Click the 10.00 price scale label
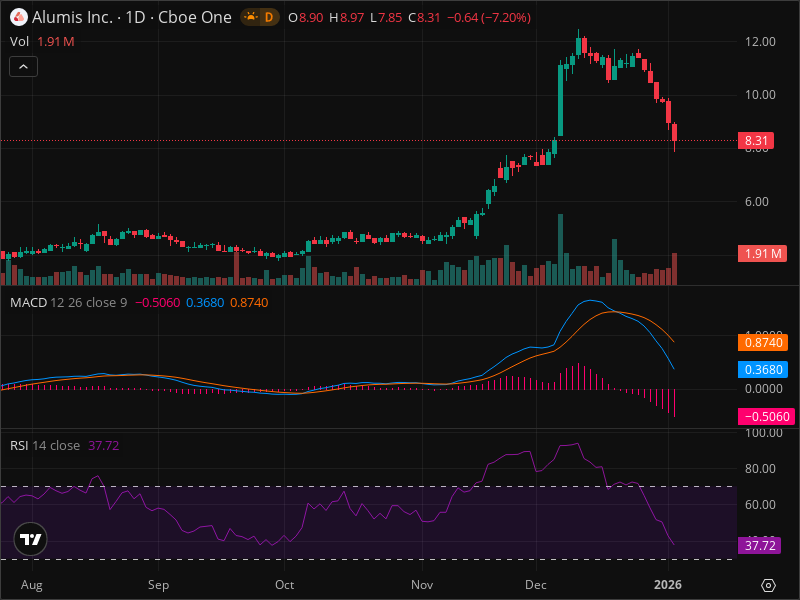Viewport: 800px width, 600px height. 760,95
